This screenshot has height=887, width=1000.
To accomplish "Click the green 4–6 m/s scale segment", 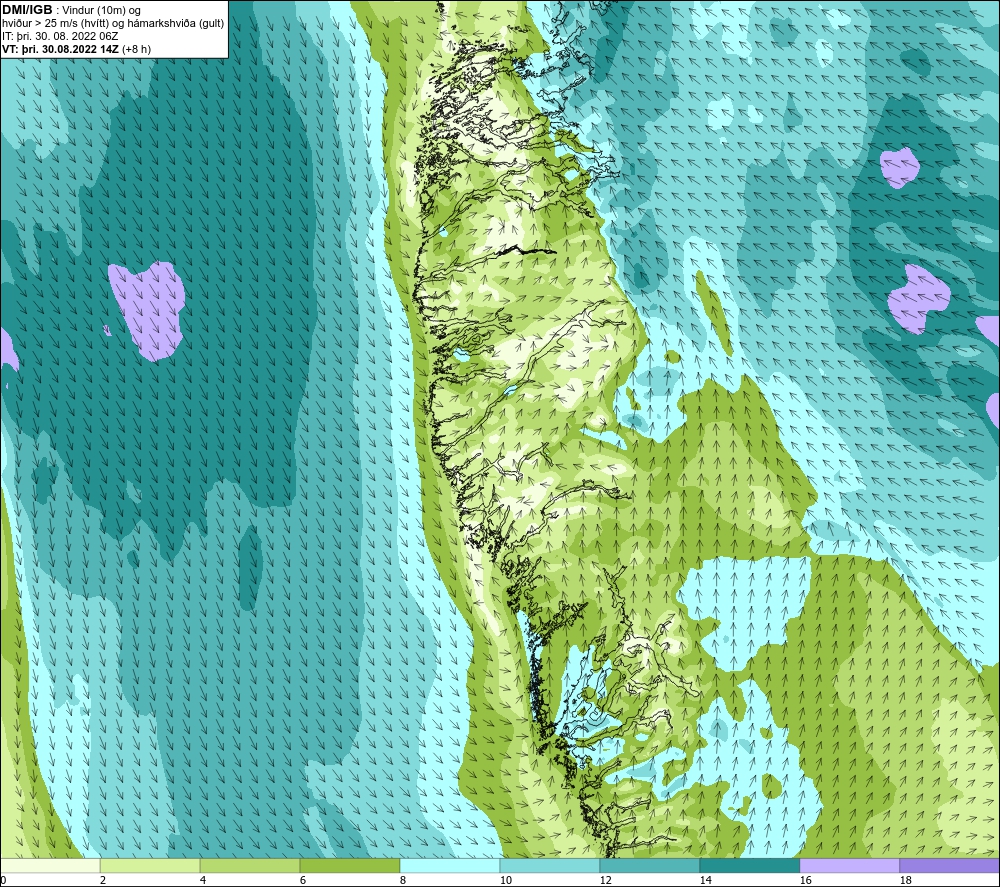I will [x=250, y=865].
